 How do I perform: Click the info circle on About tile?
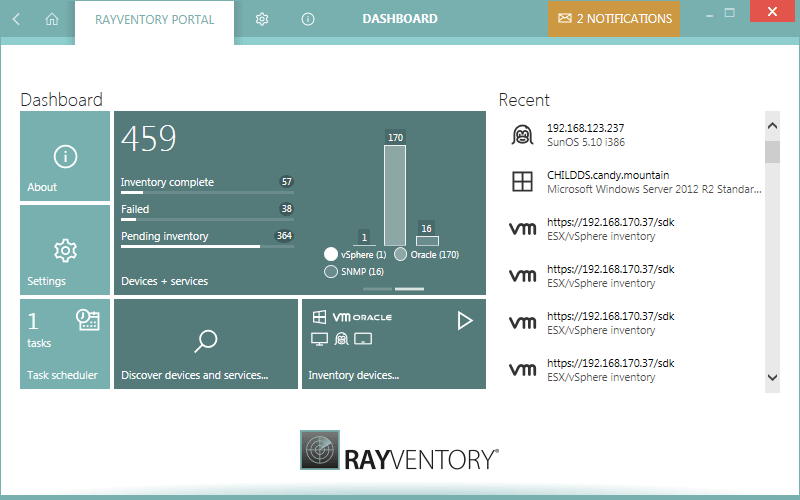pos(65,156)
